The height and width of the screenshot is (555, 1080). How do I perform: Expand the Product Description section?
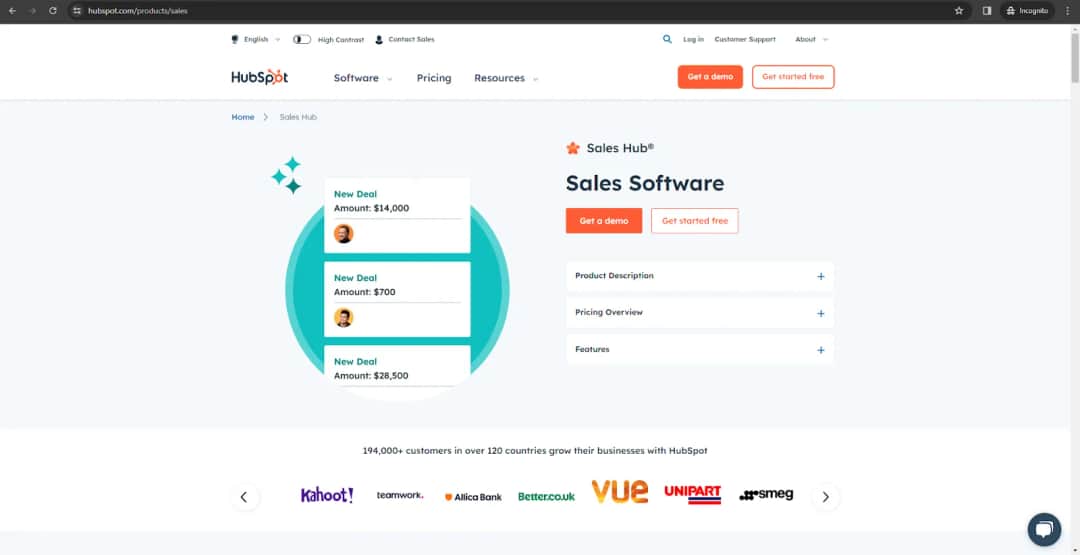click(700, 276)
